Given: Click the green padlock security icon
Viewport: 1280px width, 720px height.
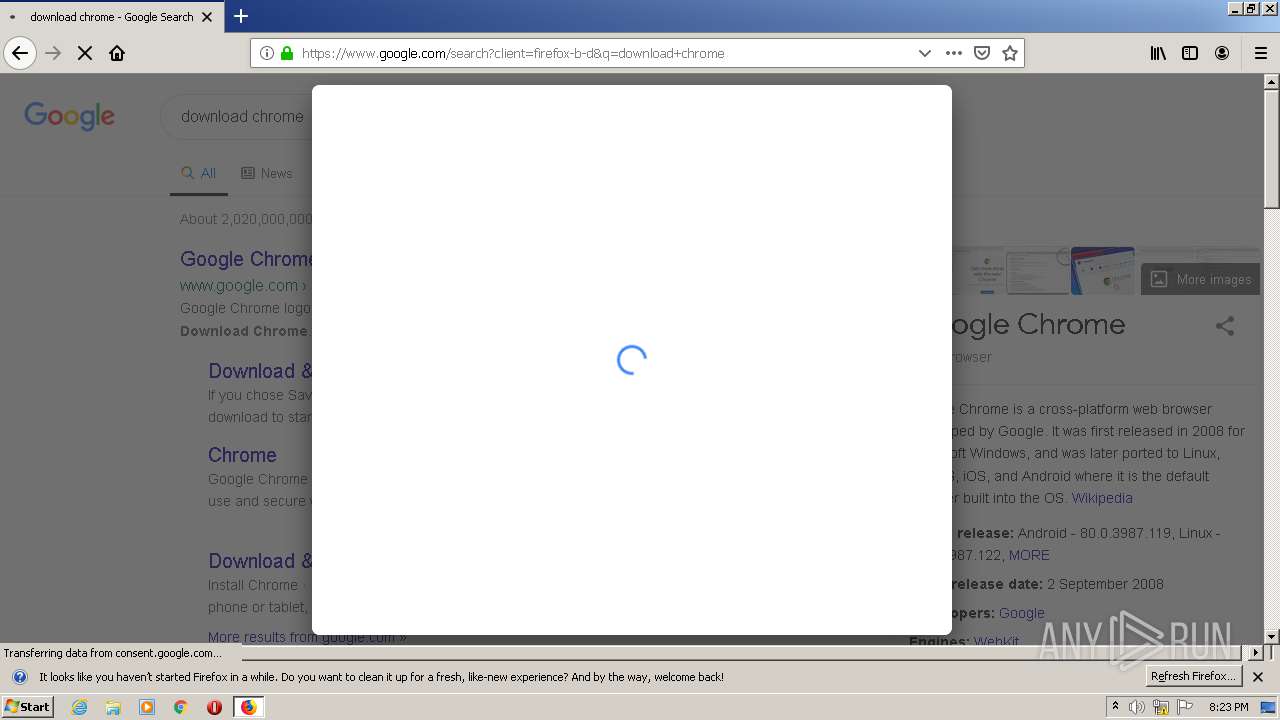Looking at the screenshot, I should coord(287,53).
